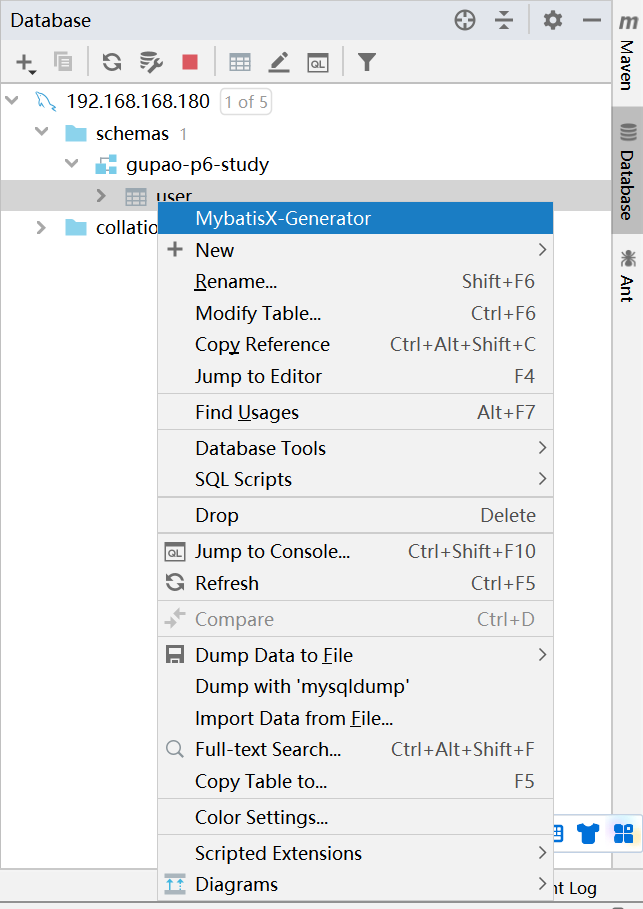Image resolution: width=643 pixels, height=909 pixels.
Task: Click the locate/scroll-from-editor target icon
Action: pos(465,20)
